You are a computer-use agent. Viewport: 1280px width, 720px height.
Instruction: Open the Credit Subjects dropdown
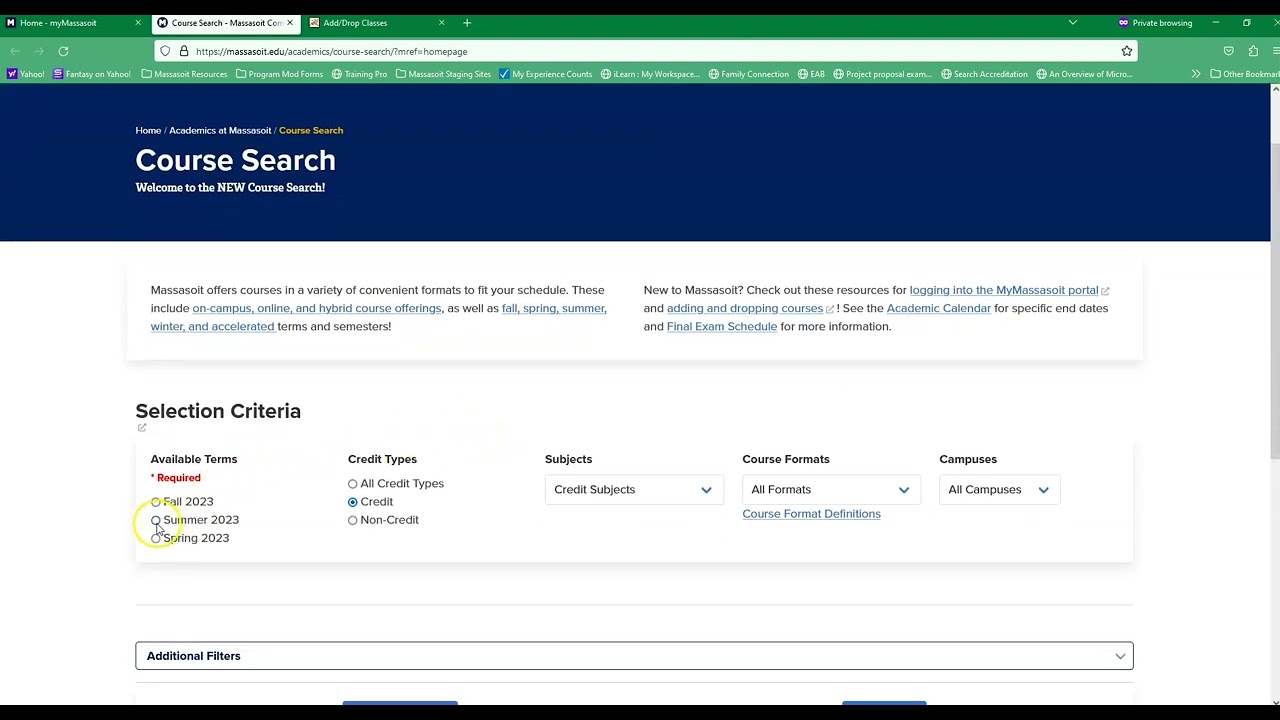point(634,489)
